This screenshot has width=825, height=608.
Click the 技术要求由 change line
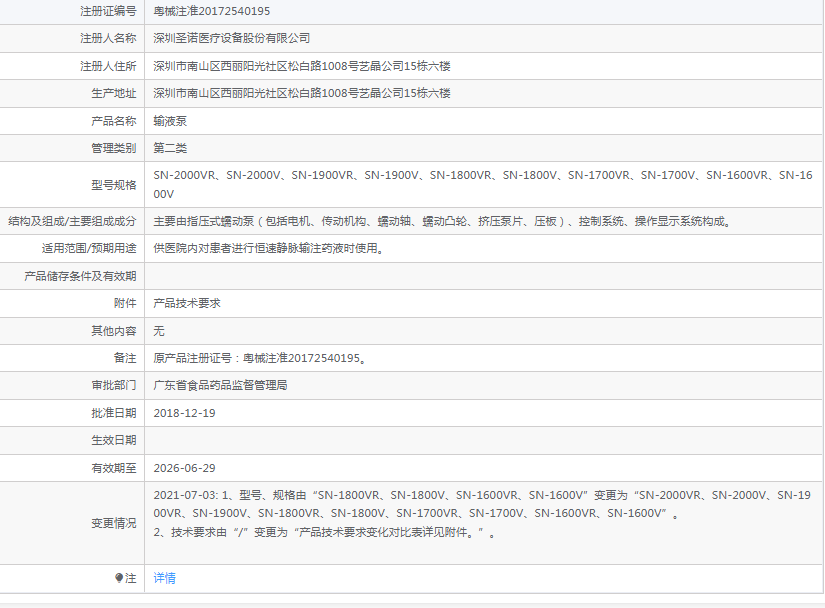[x=324, y=533]
